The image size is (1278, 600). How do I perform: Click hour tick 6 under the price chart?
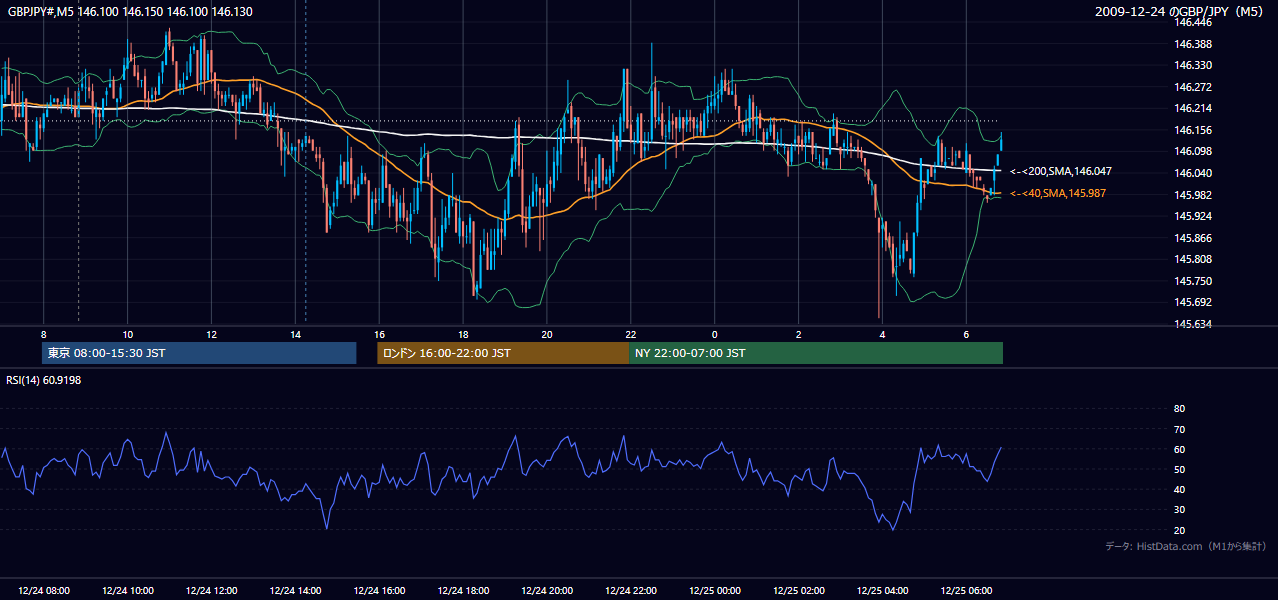pyautogui.click(x=967, y=334)
